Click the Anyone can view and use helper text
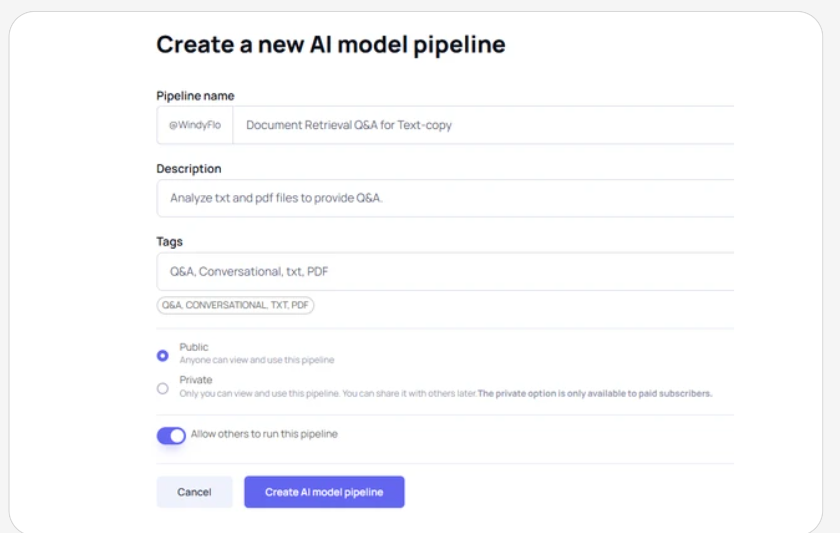 [x=257, y=360]
